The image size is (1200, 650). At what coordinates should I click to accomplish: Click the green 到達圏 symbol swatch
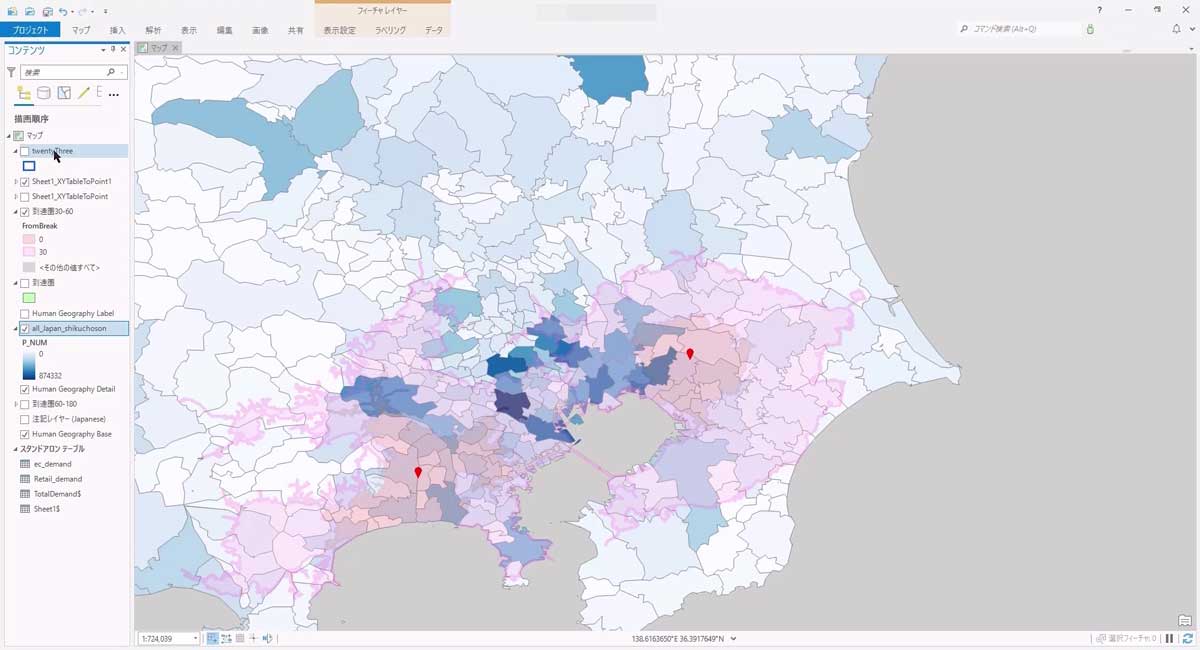click(x=29, y=298)
